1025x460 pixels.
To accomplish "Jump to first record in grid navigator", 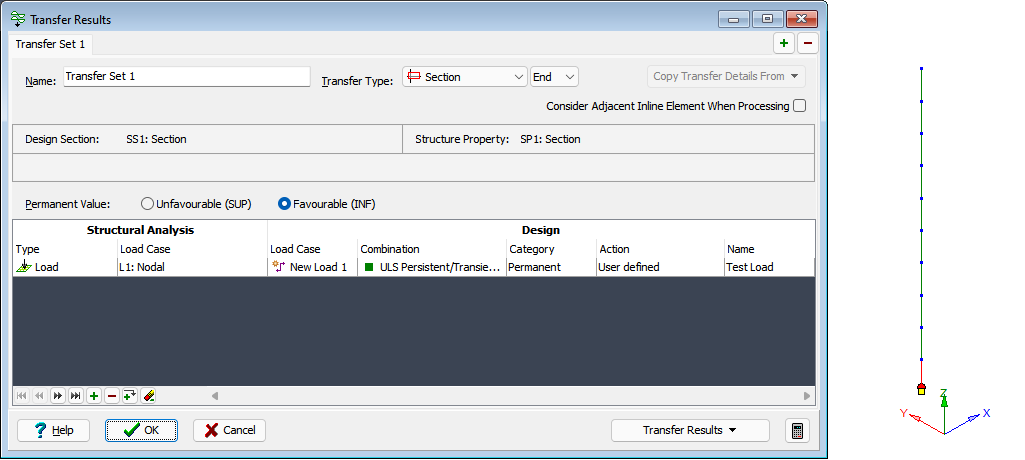I will 22,396.
